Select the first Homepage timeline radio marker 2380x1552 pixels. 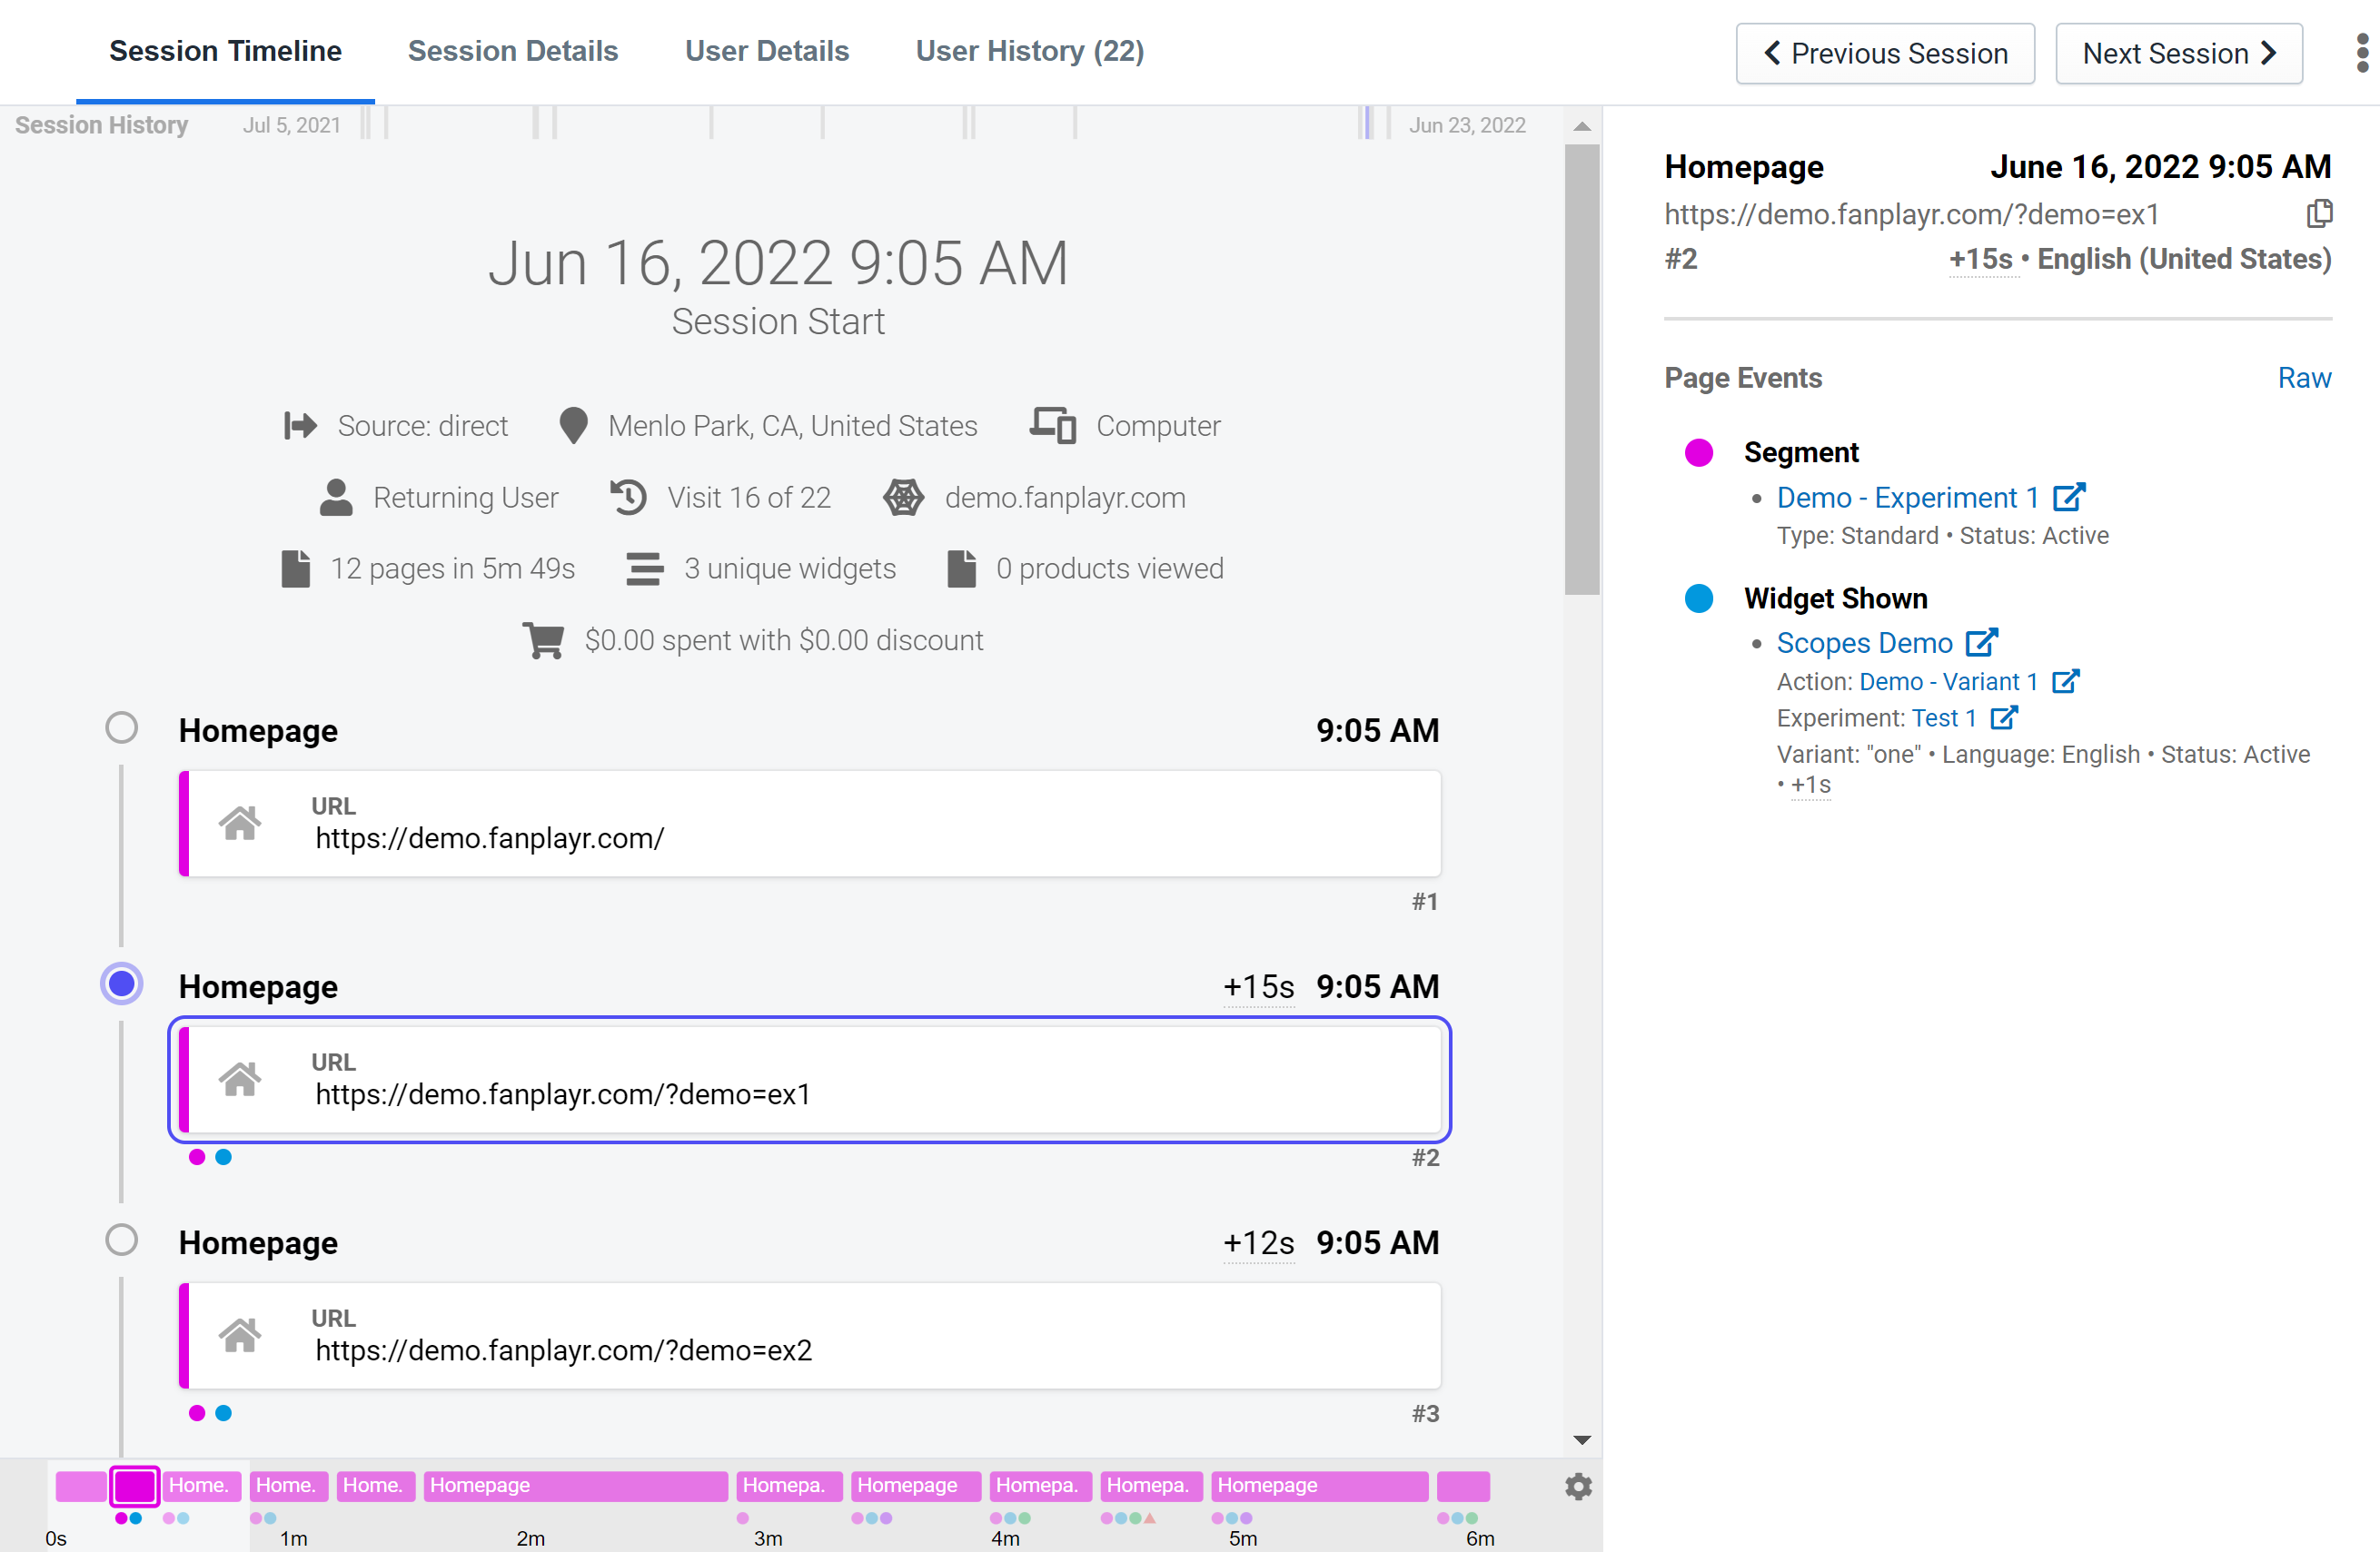coord(122,727)
